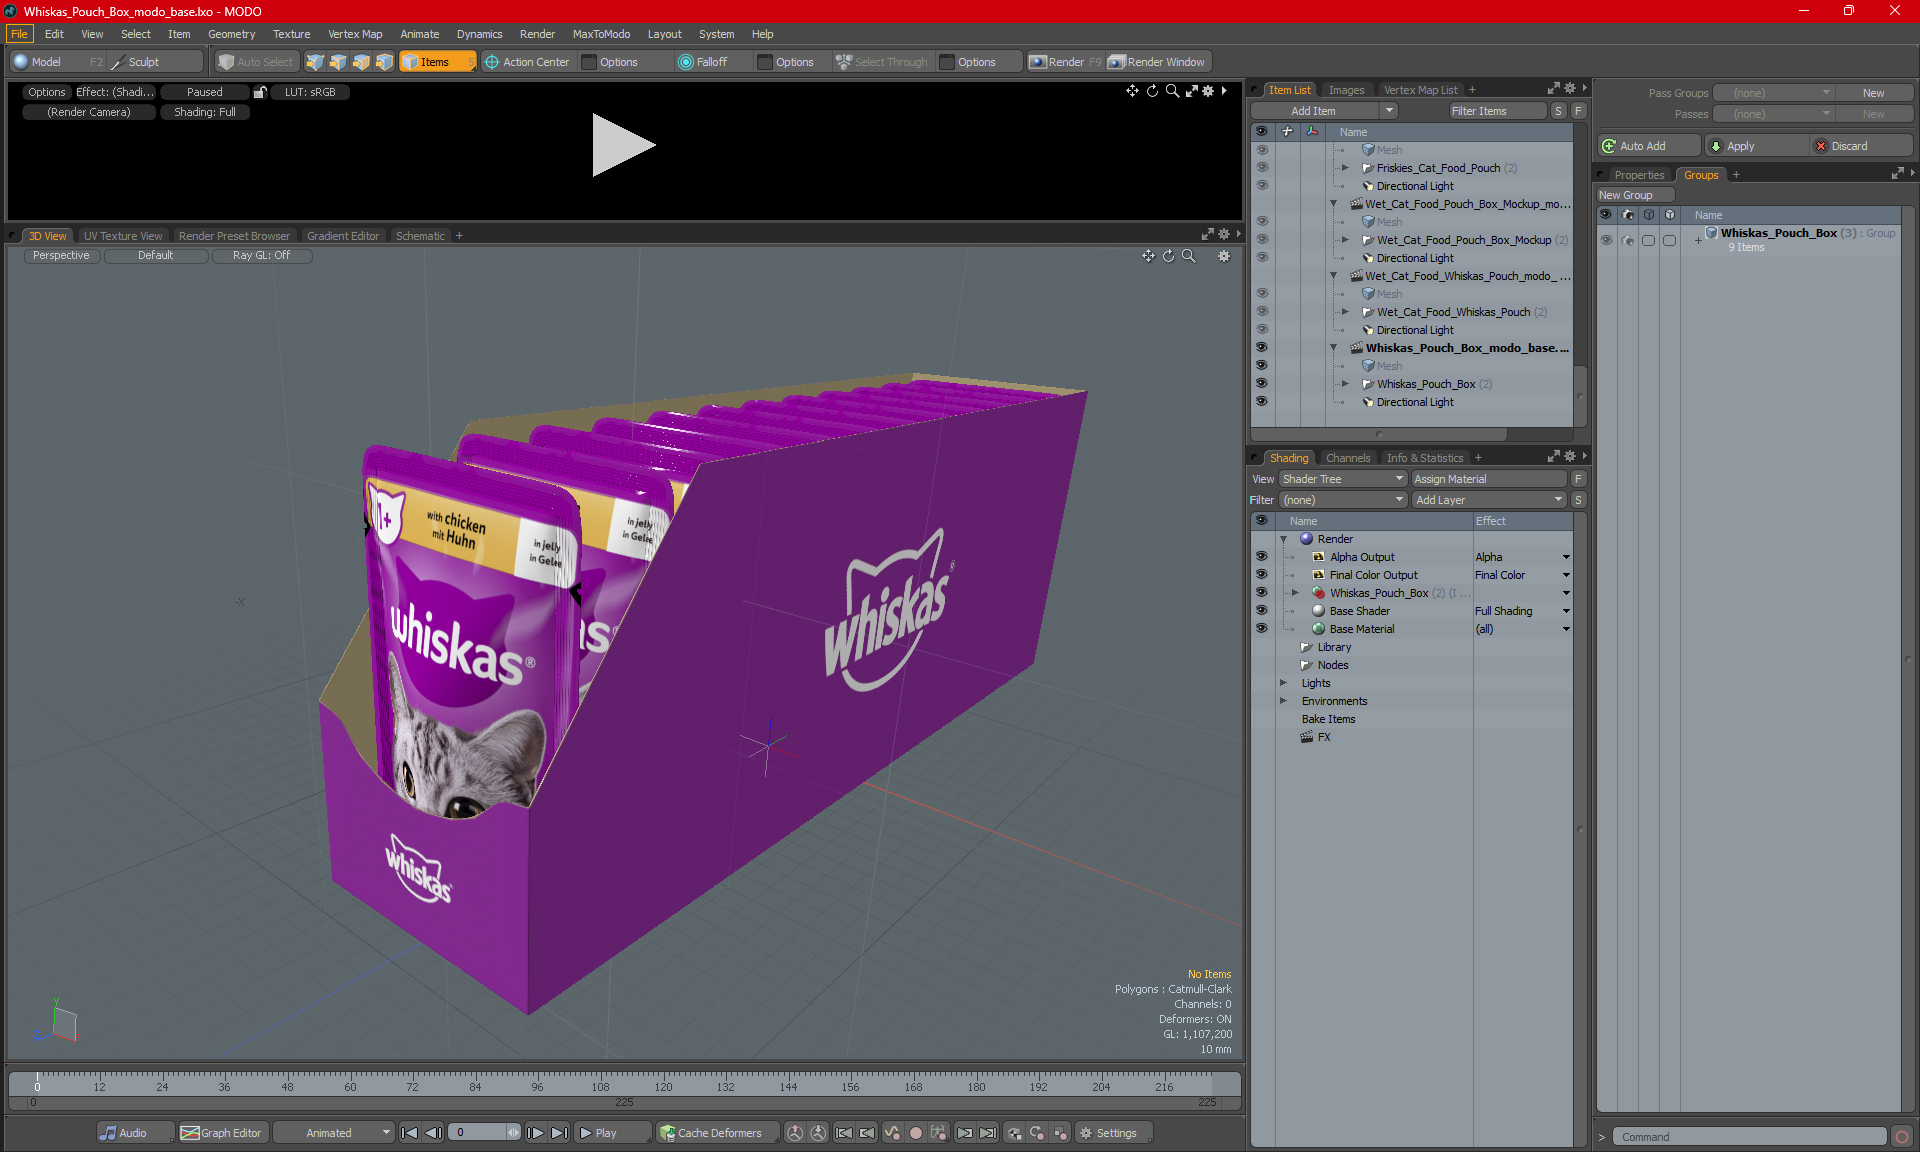Open the Animated dropdown in timeline bar
Screen dimensions: 1920x1152
(x=334, y=1133)
